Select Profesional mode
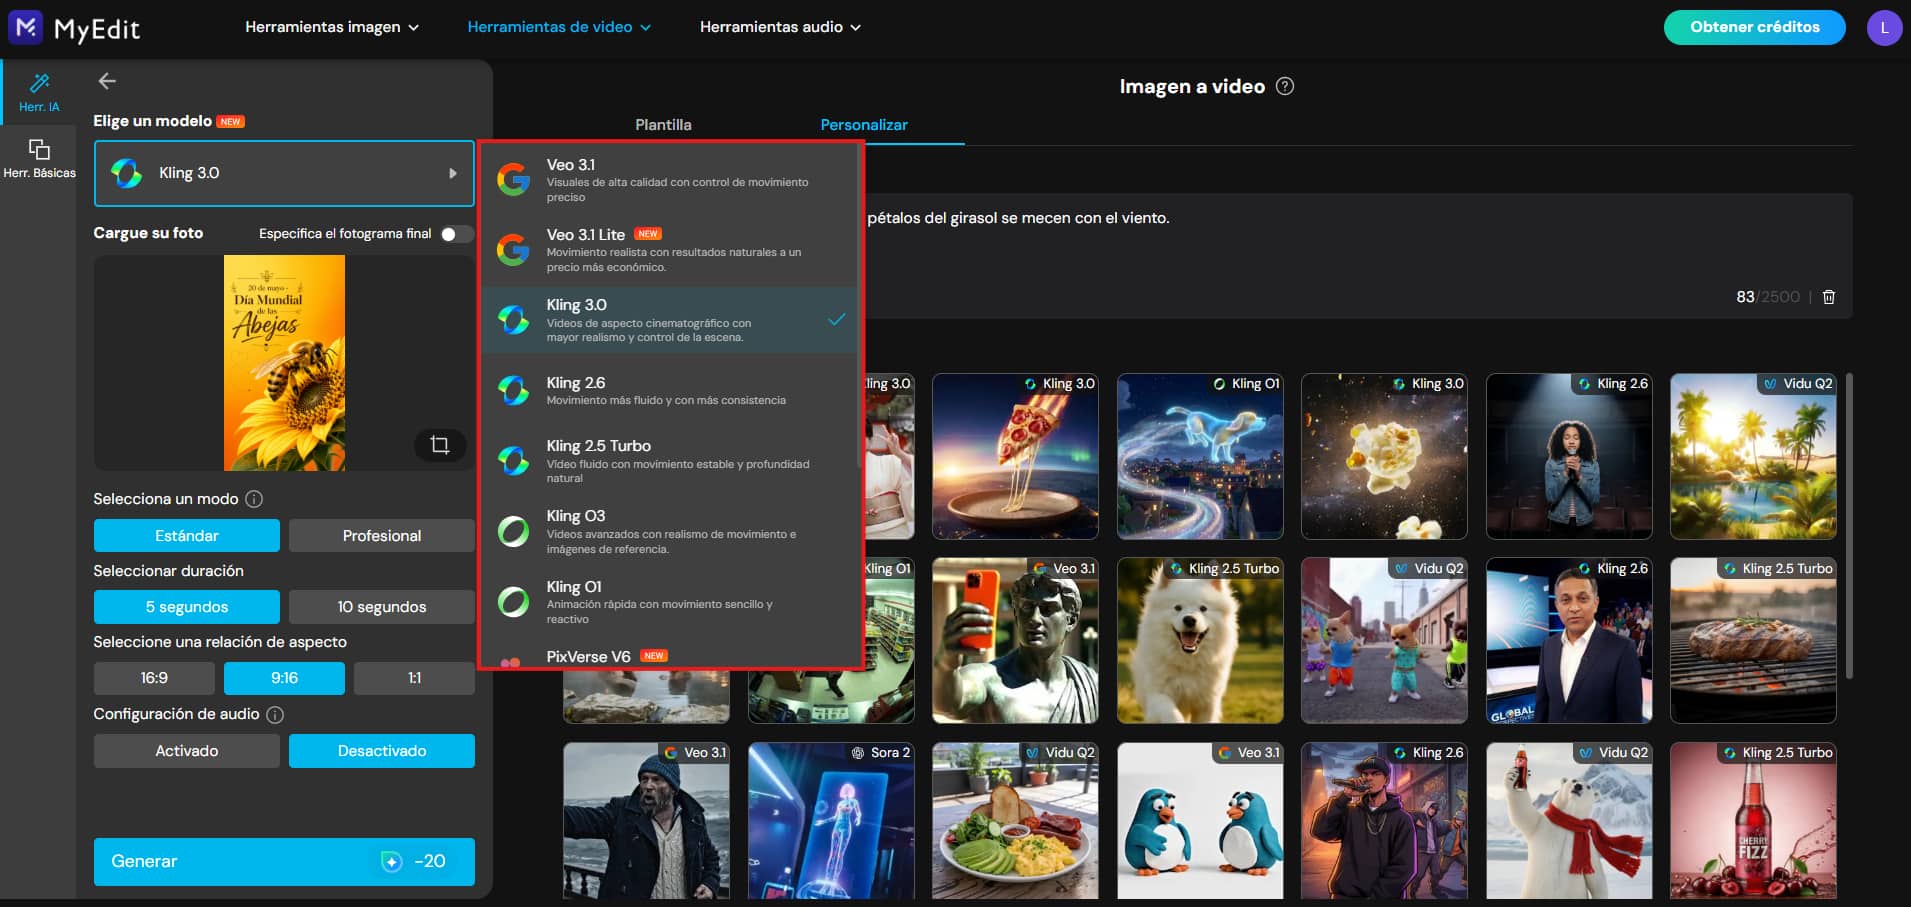The height and width of the screenshot is (907, 1911). click(382, 536)
